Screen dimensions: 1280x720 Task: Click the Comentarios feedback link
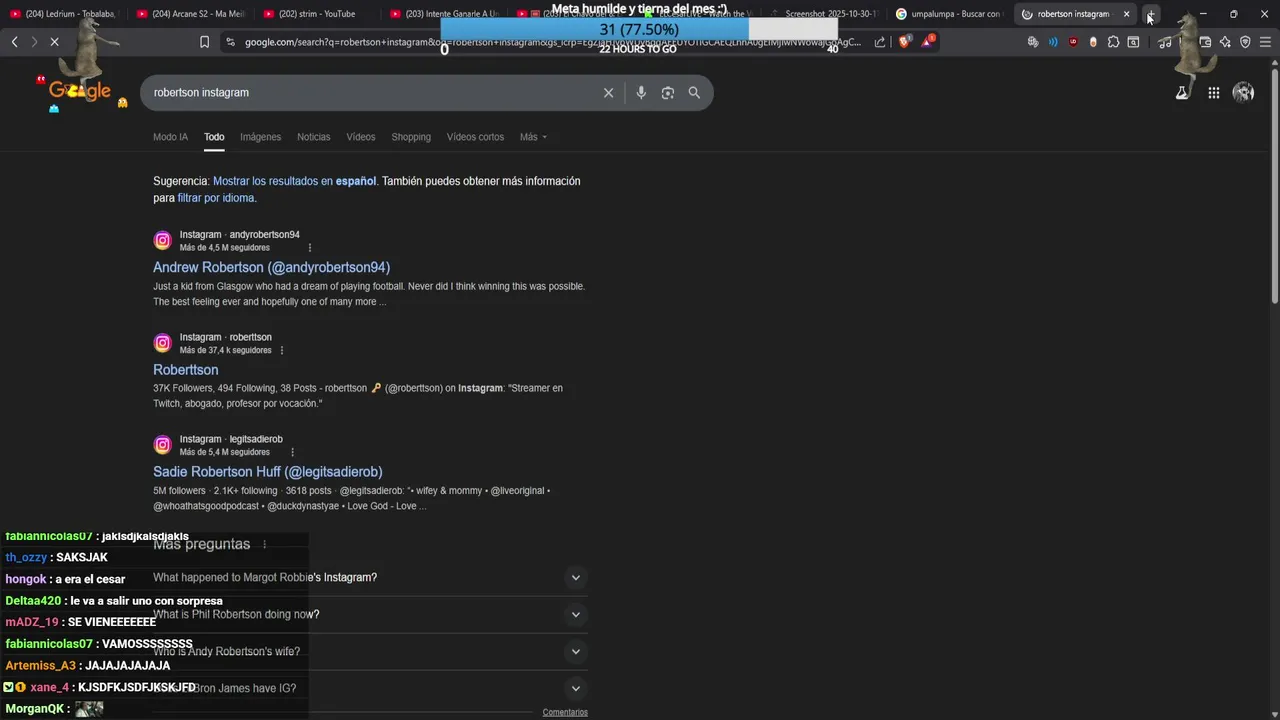click(565, 712)
